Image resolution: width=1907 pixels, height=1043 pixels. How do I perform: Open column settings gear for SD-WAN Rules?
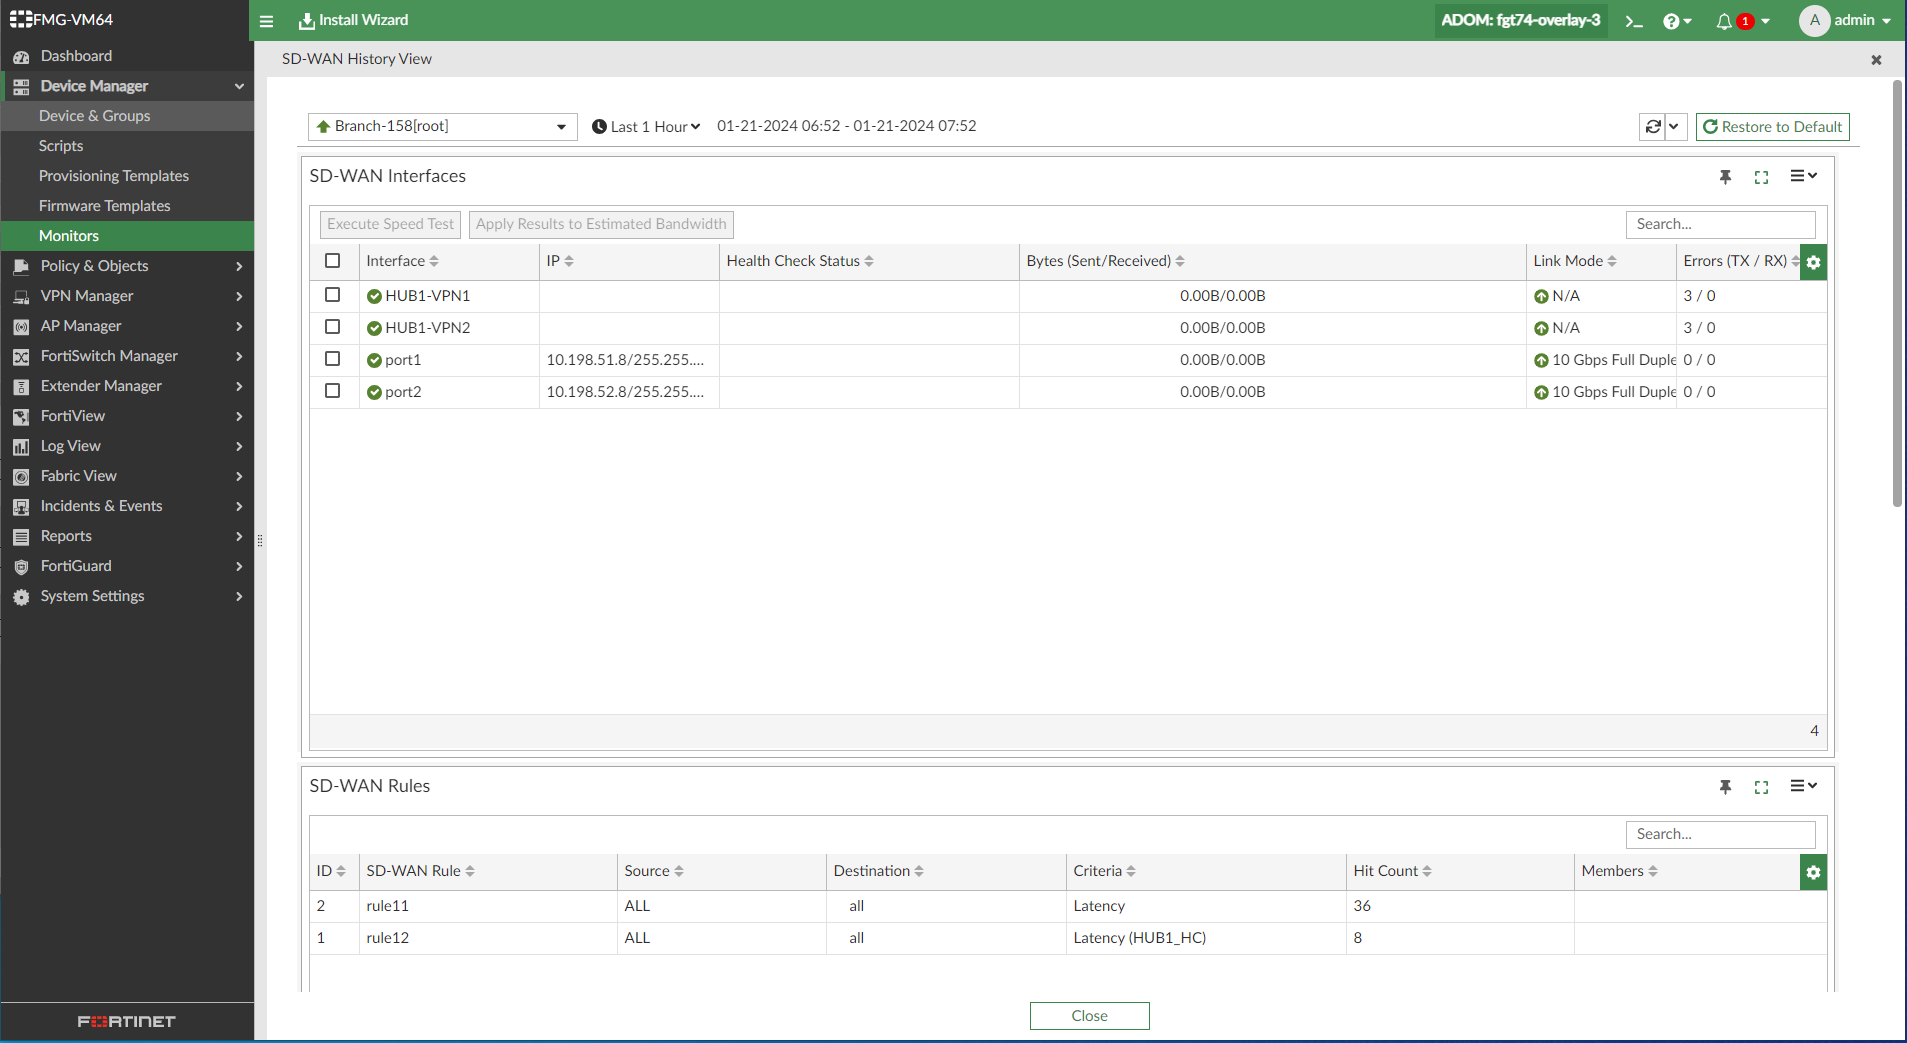[x=1813, y=872]
